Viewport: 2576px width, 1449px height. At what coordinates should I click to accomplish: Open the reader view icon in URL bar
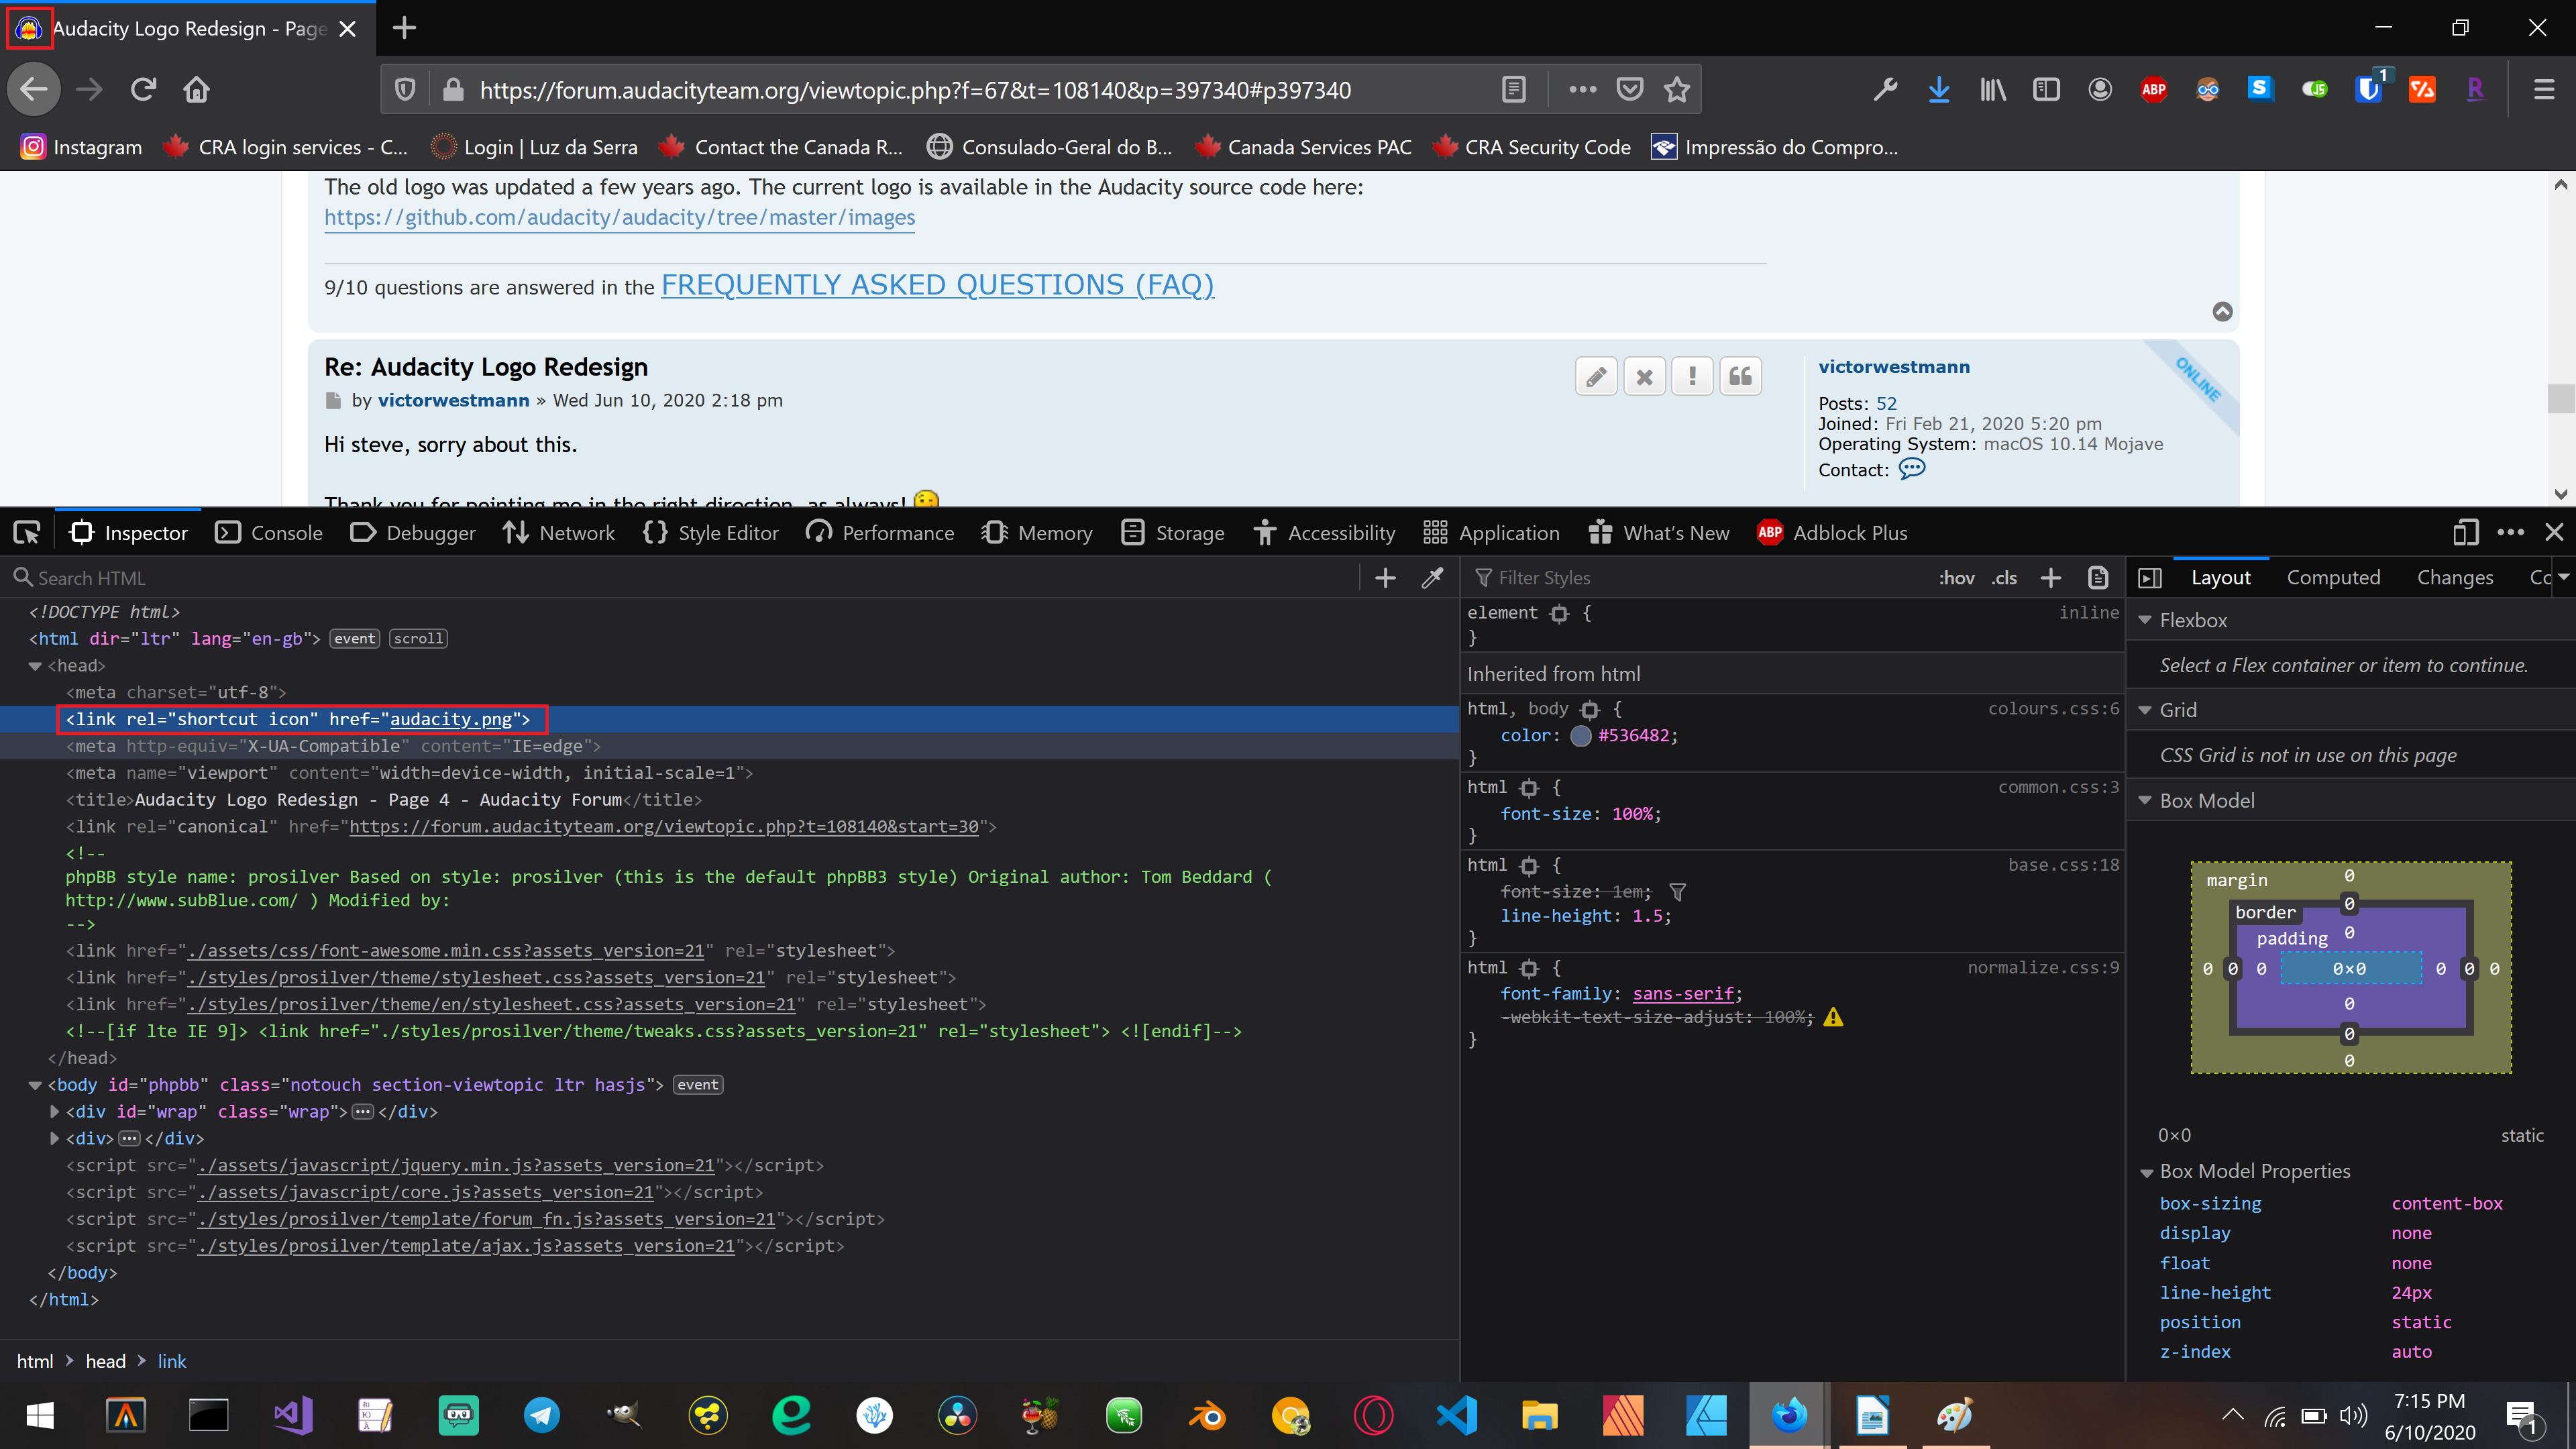pyautogui.click(x=1514, y=90)
